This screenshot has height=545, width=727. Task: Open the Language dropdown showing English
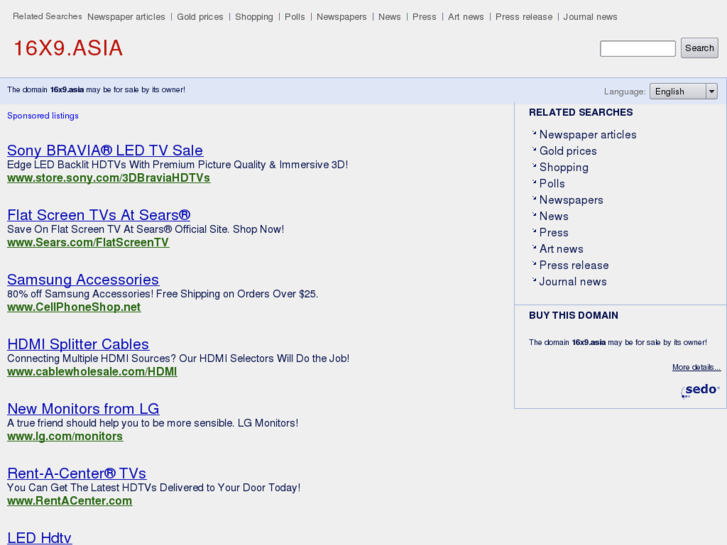[683, 91]
